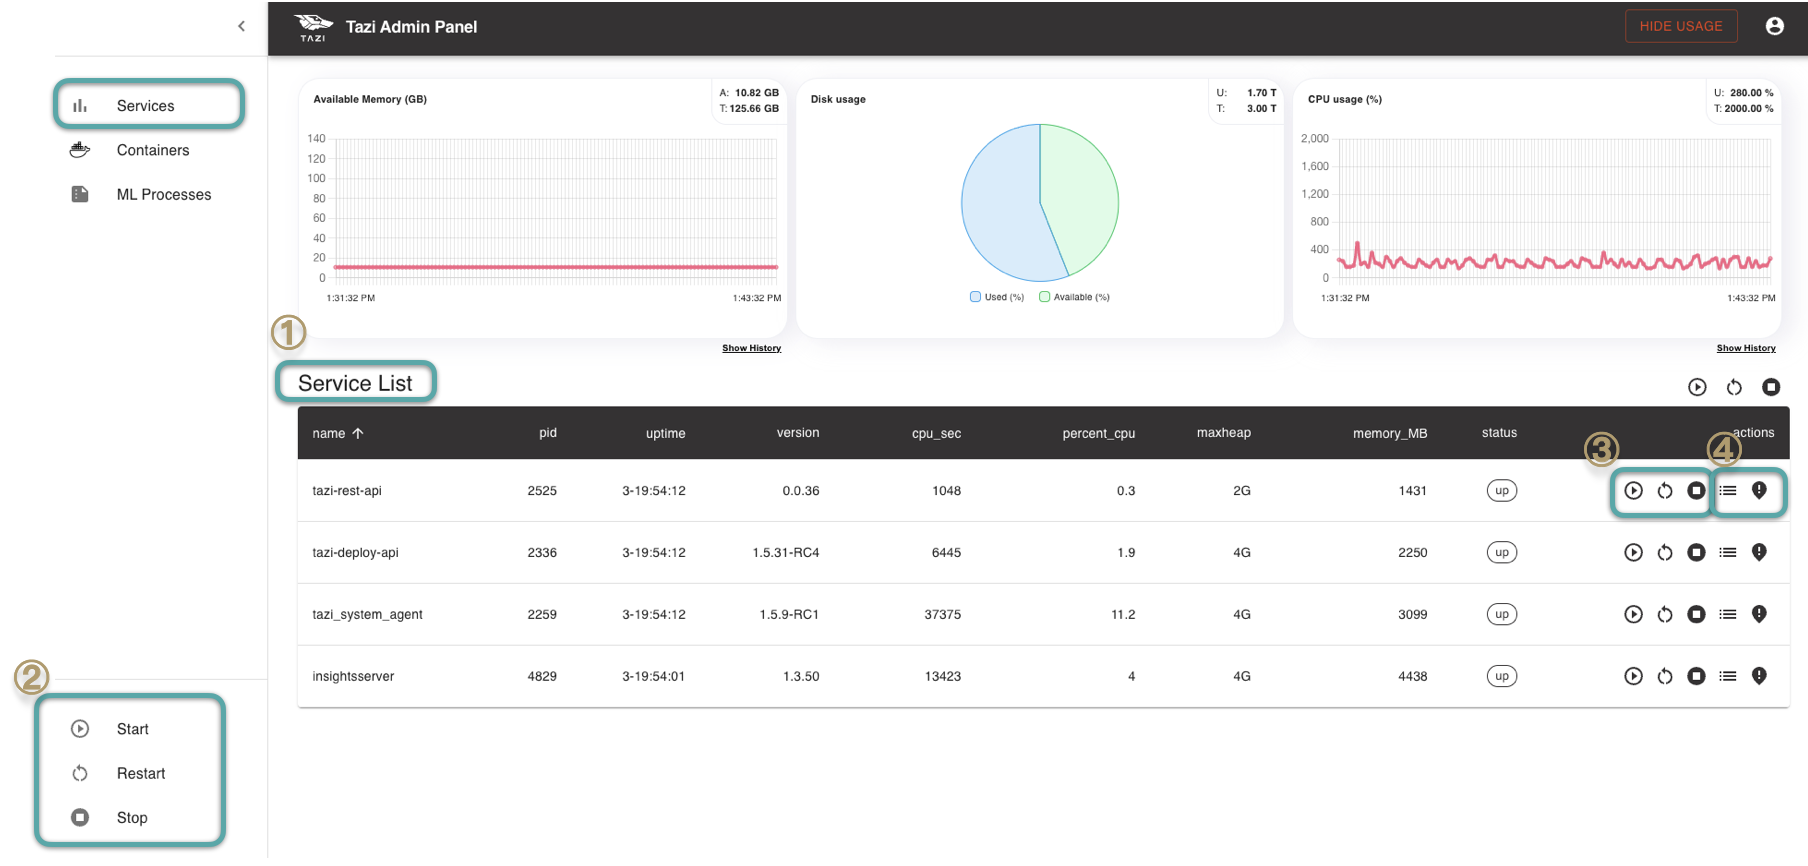This screenshot has width=1808, height=866.
Task: Click the memory_MB column header
Action: (1390, 433)
